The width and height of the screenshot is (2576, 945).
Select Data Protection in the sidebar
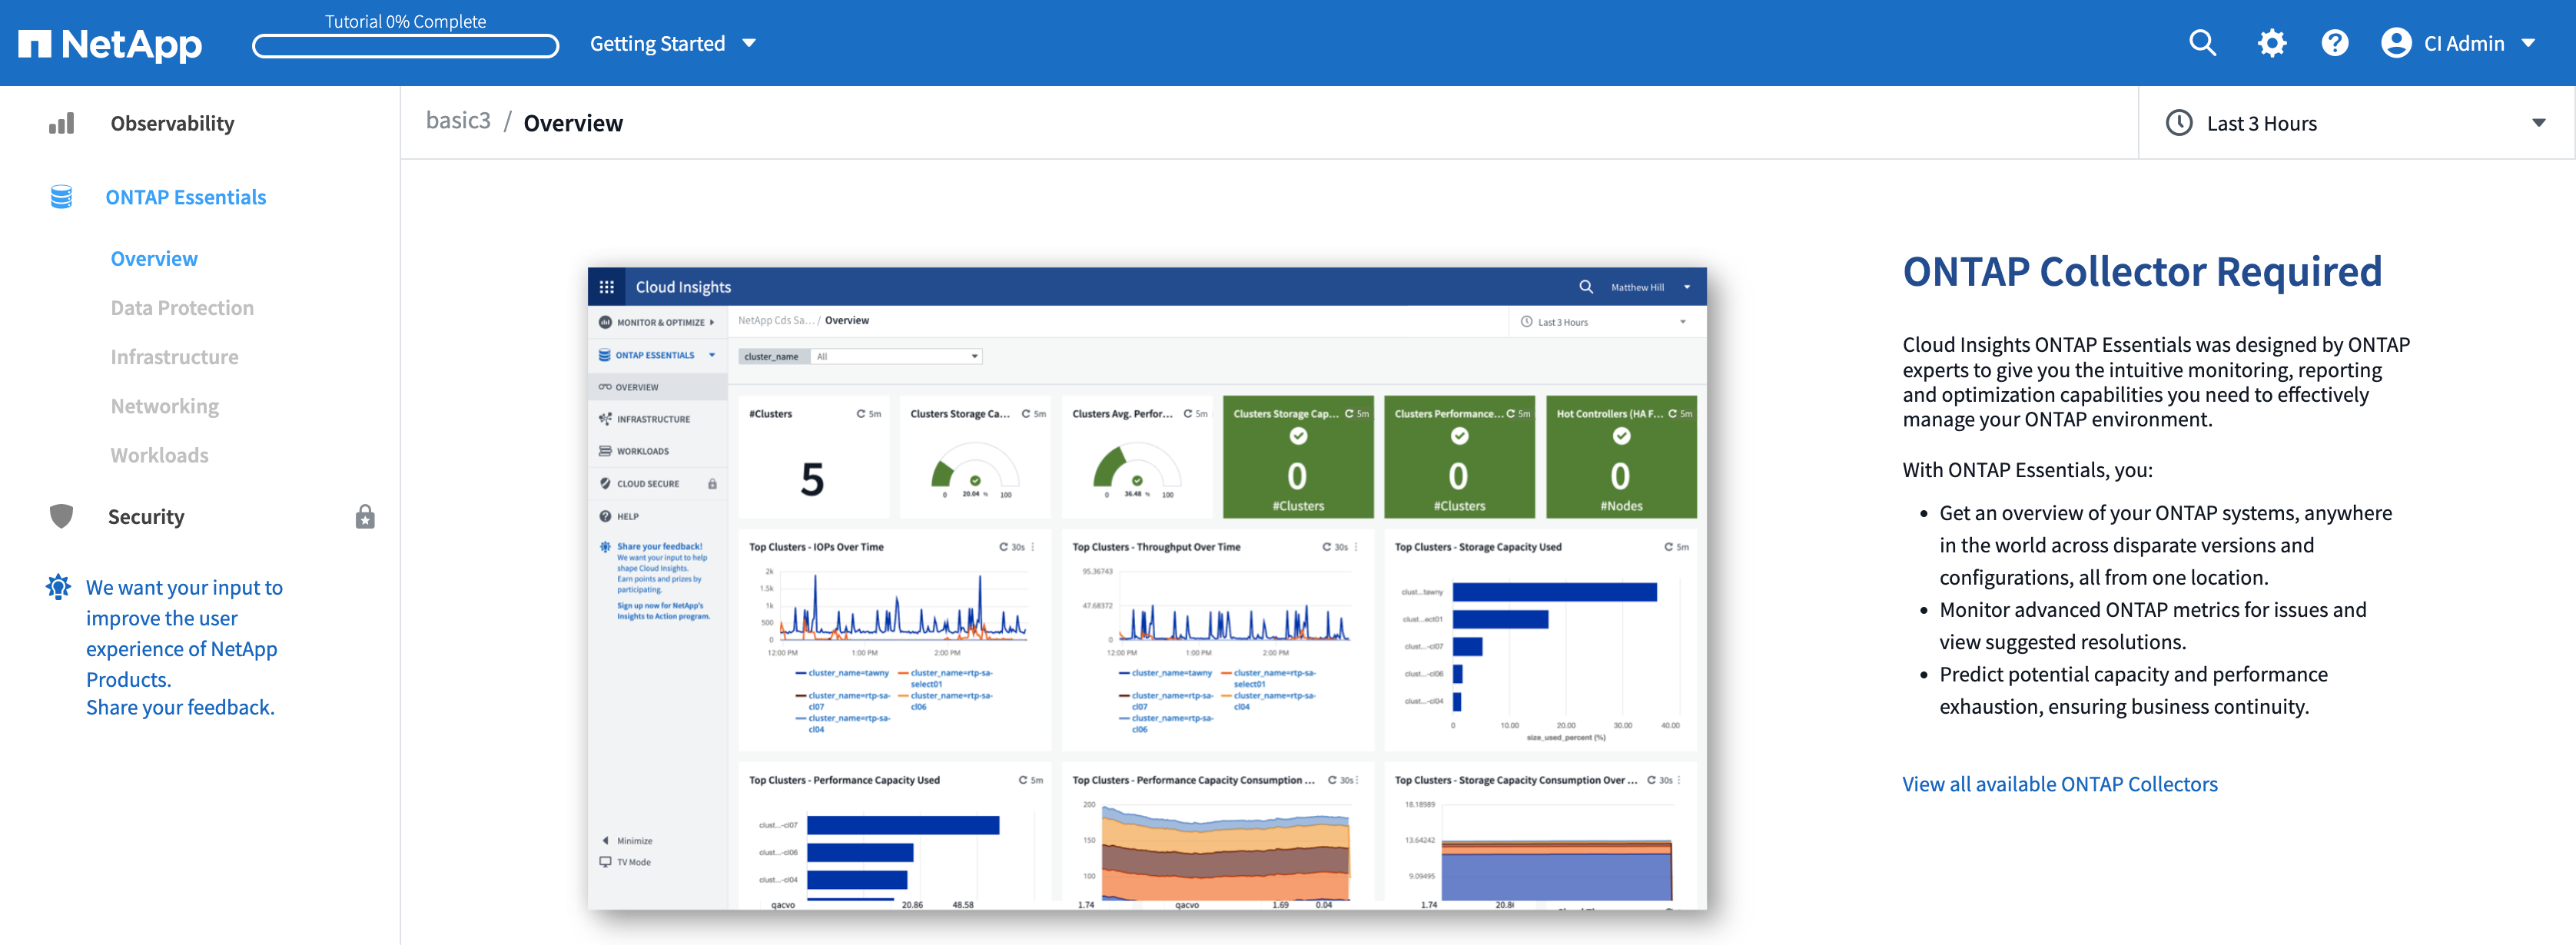182,308
